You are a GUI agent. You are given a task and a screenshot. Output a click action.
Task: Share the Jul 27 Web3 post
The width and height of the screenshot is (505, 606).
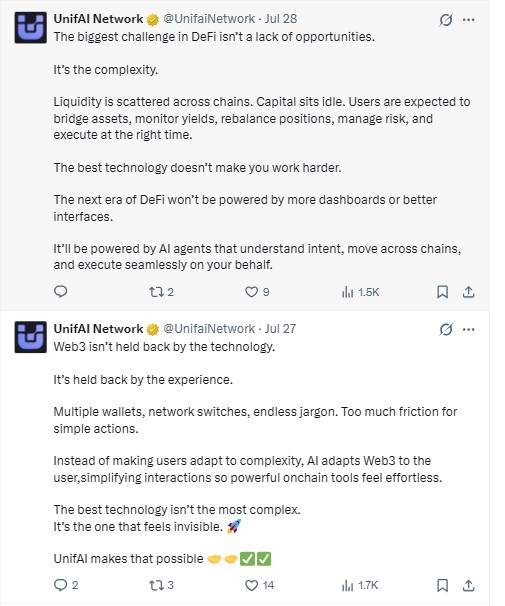[x=468, y=585]
